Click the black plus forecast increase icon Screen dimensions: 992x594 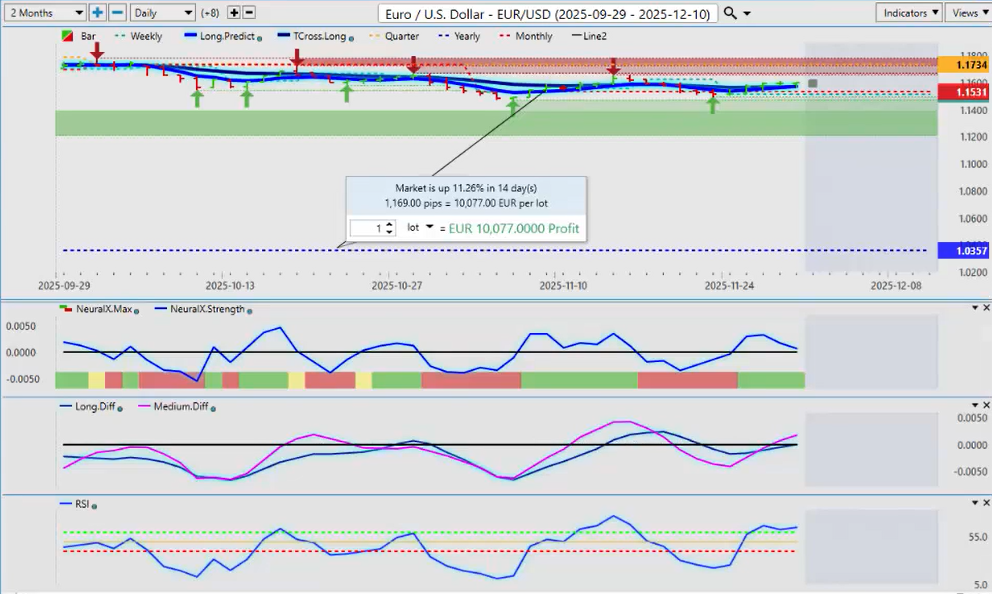click(234, 13)
